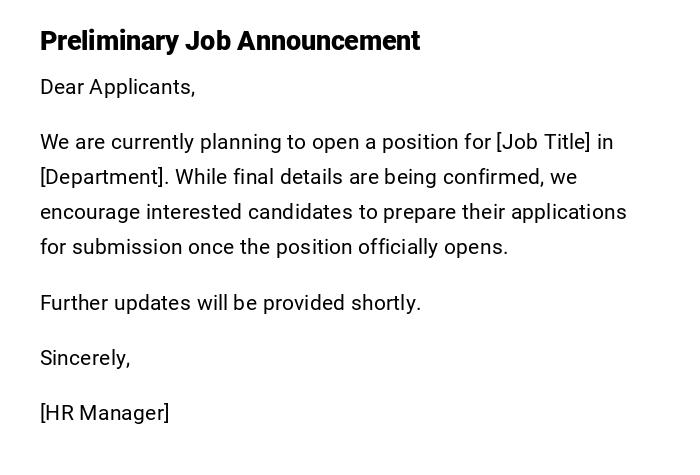Viewport: 700px width, 475px height.
Task: Click the 'Sincerely,' closing line
Action: point(85,358)
